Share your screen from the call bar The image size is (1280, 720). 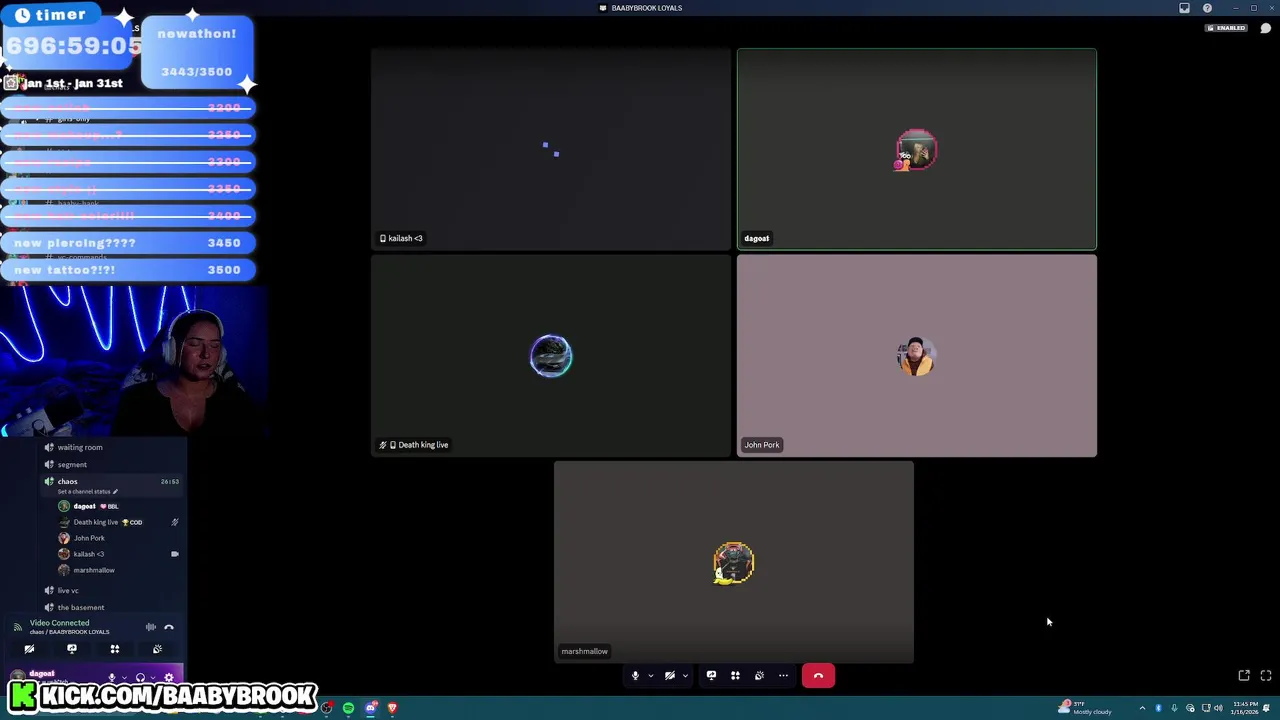pos(711,676)
